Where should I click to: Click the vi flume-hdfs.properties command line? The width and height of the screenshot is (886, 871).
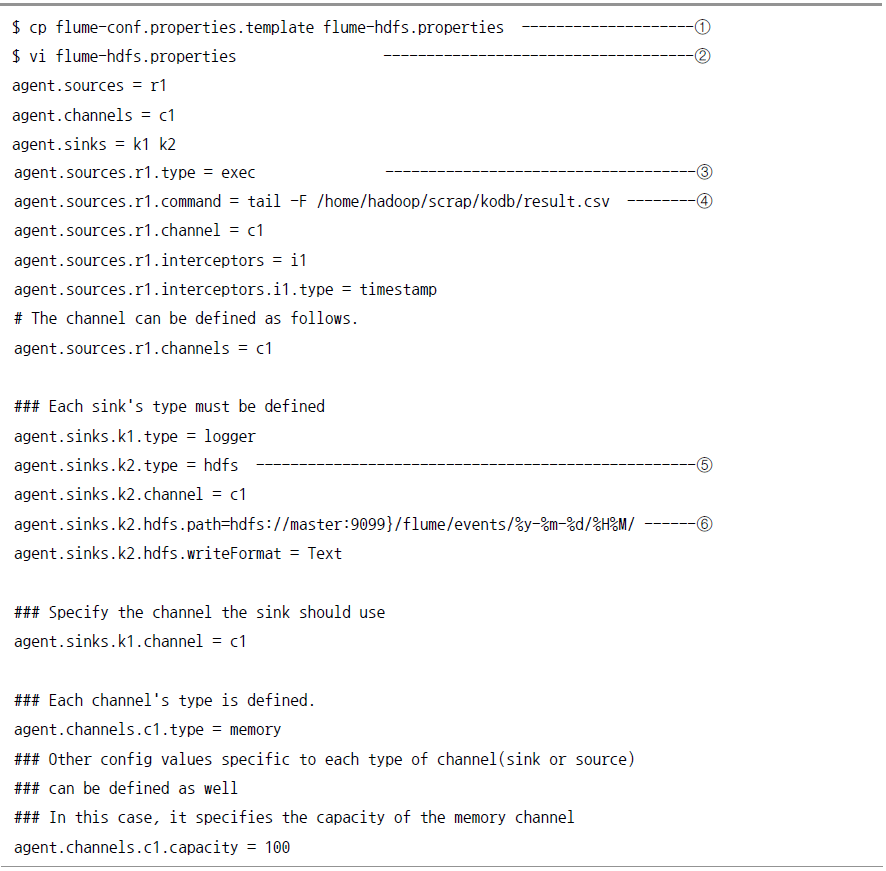point(124,57)
